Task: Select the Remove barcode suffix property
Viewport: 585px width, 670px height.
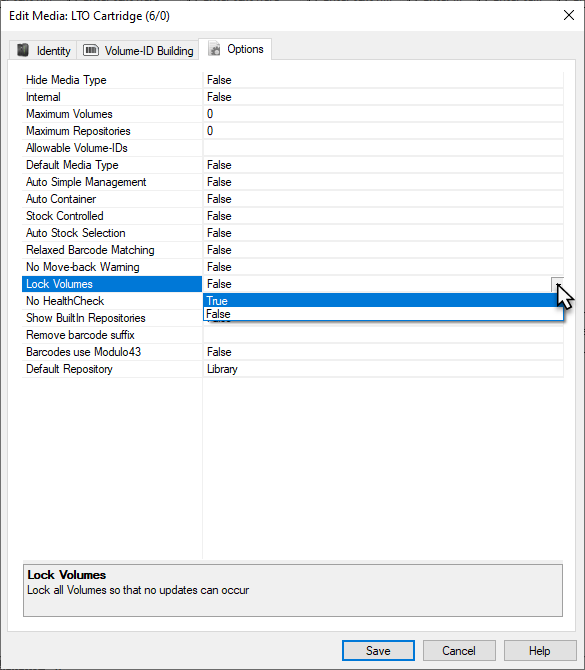Action: pyautogui.click(x=112, y=335)
